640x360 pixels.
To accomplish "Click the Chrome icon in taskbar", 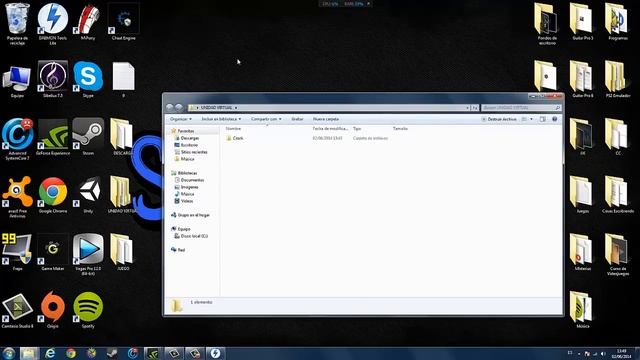I will point(71,353).
